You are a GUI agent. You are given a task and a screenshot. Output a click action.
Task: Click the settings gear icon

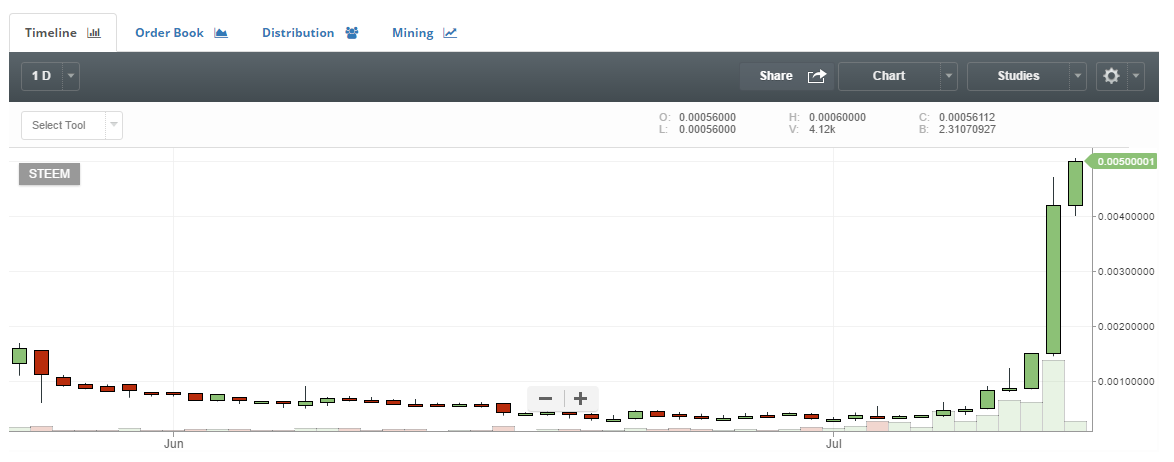pyautogui.click(x=1112, y=76)
